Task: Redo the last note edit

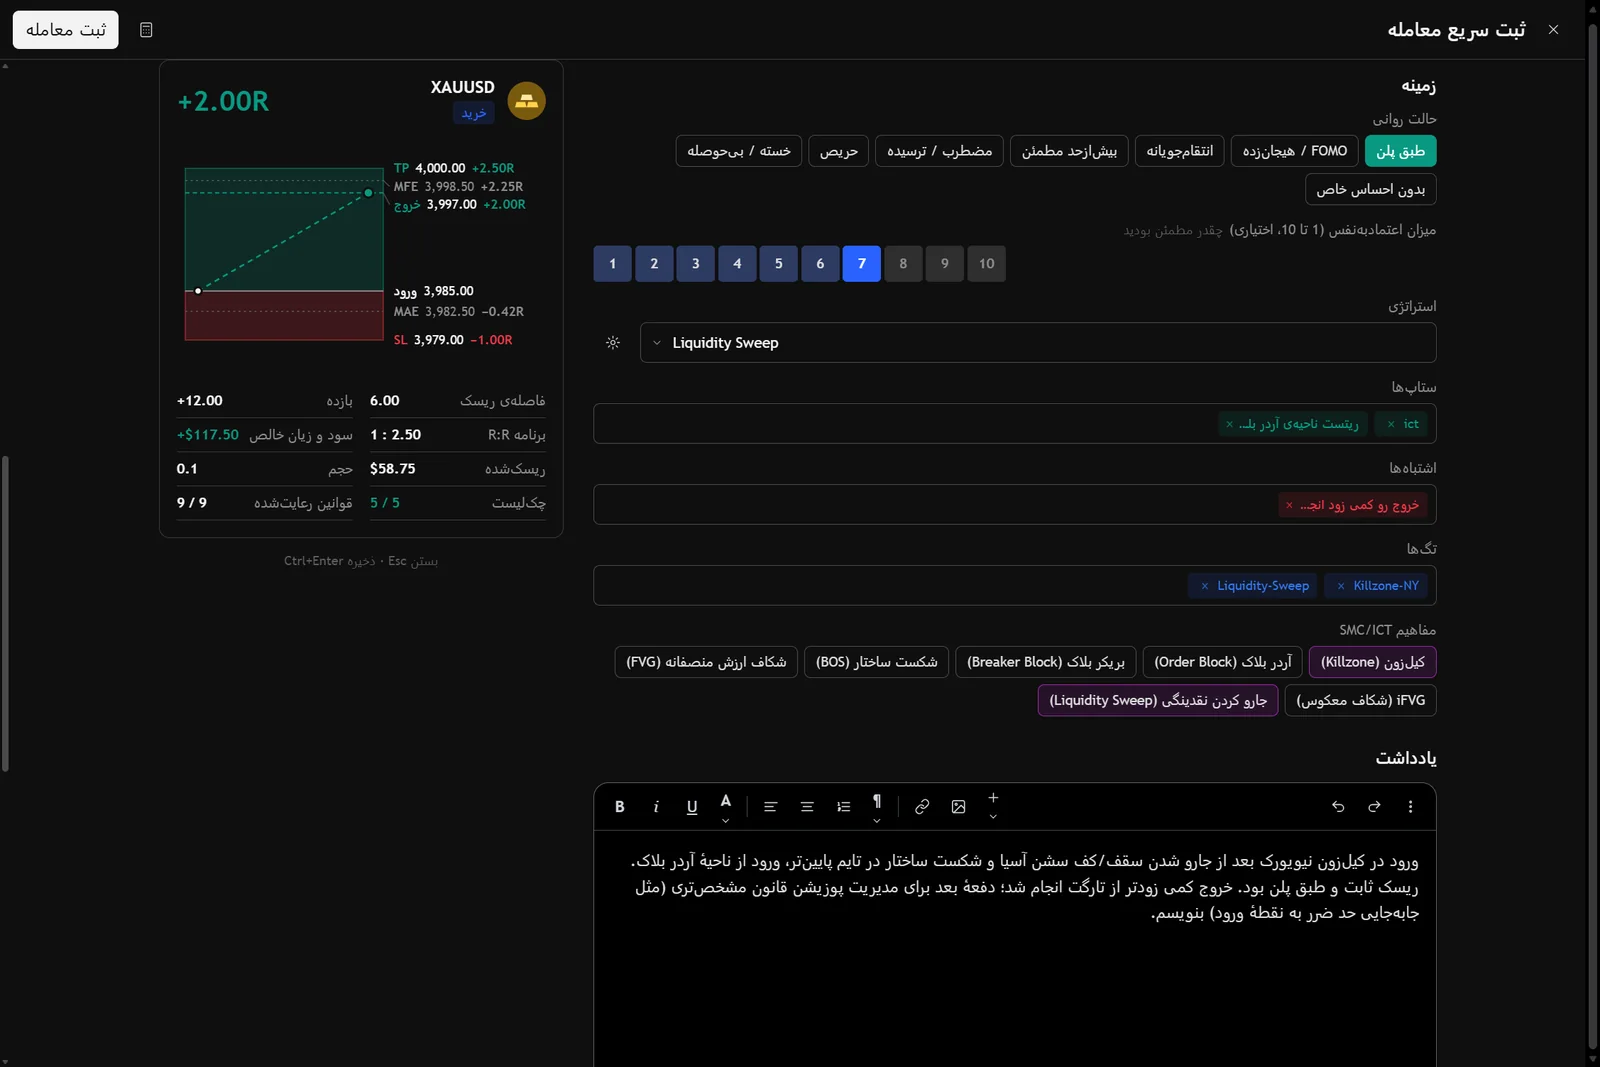Action: 1374,807
